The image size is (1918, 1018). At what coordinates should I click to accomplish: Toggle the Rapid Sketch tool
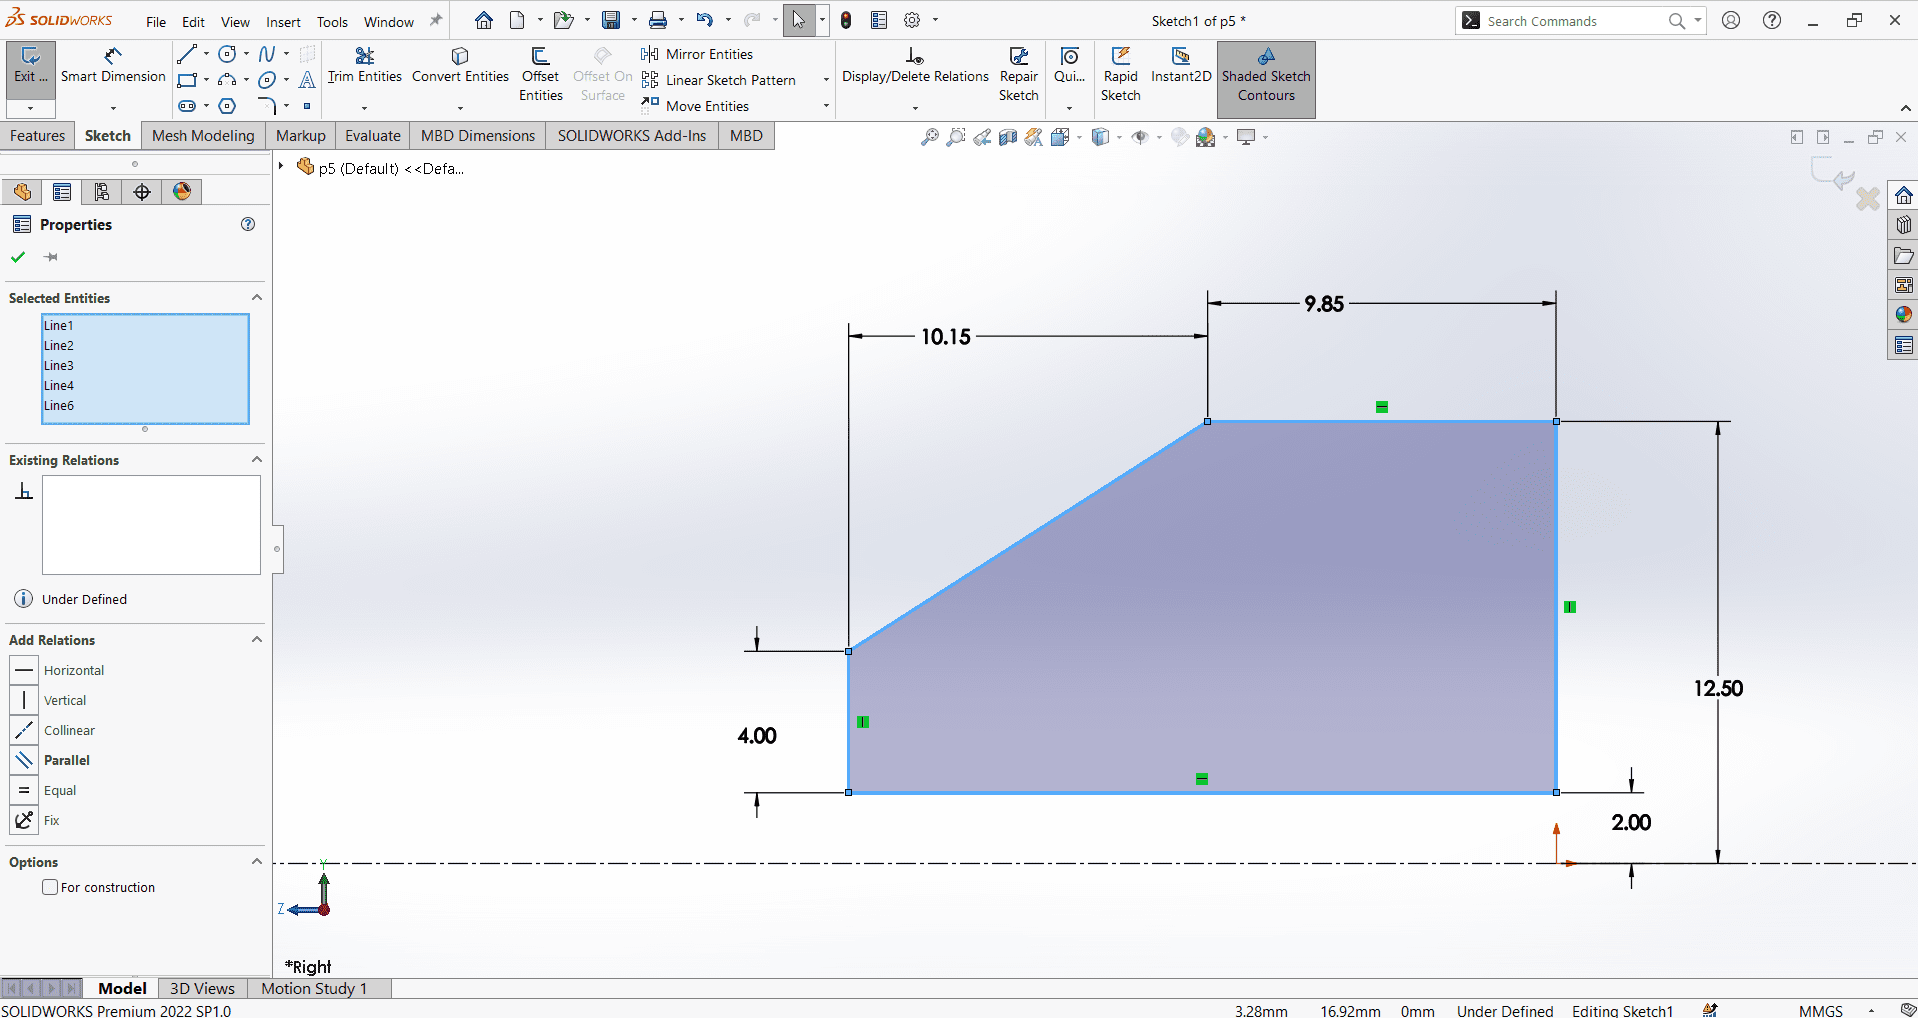[x=1120, y=74]
